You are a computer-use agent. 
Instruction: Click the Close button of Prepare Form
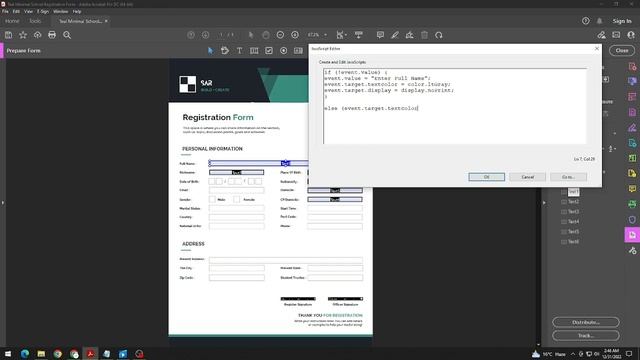pos(622,51)
